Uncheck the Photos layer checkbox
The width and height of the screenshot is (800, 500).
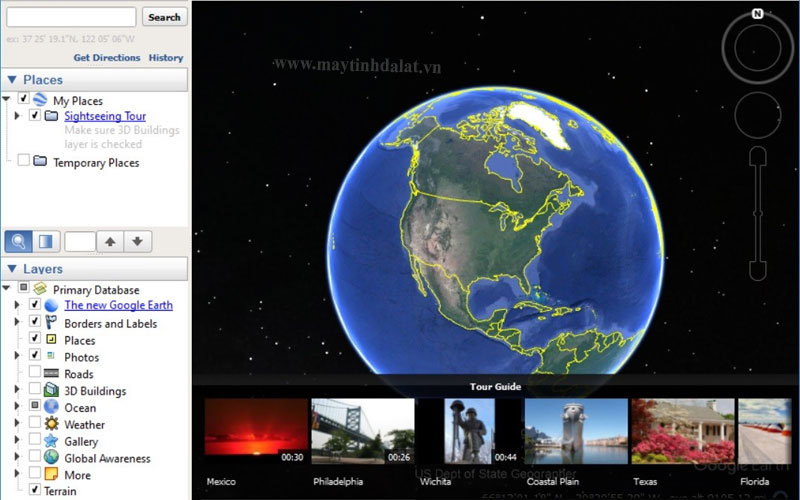[x=35, y=354]
